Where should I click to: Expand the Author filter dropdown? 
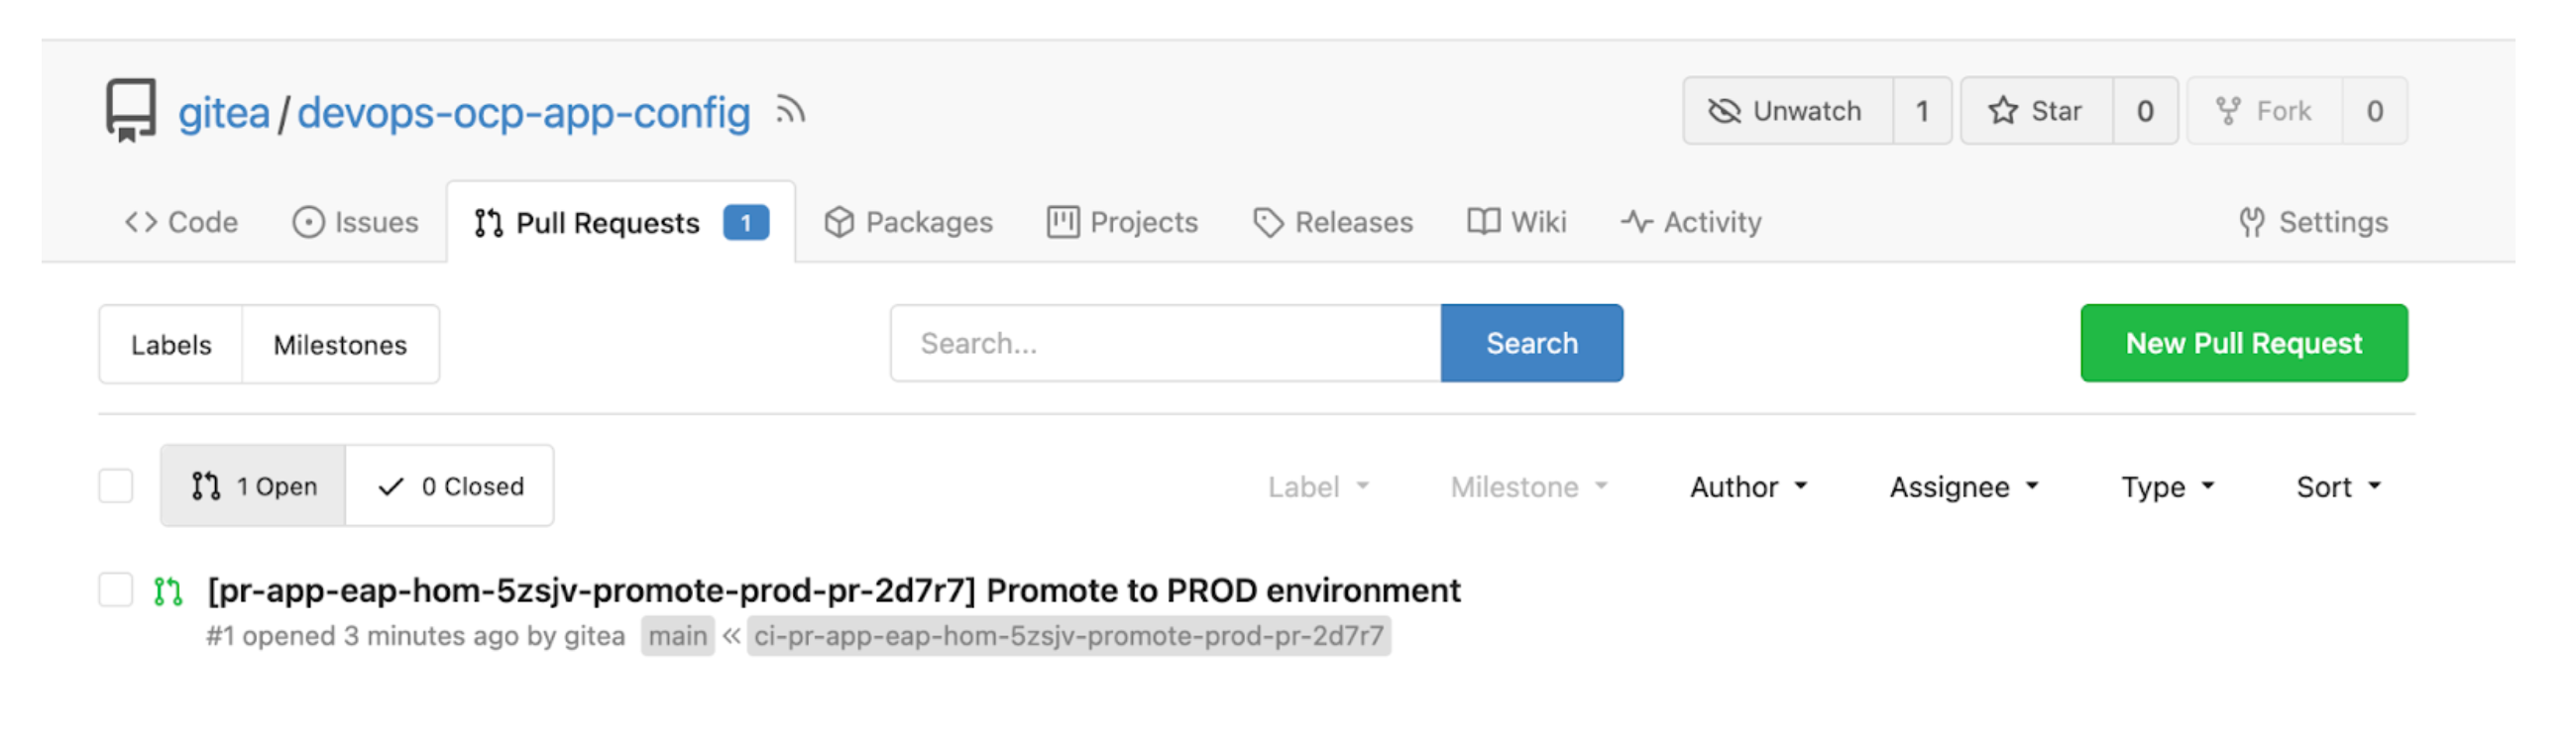(x=1748, y=487)
